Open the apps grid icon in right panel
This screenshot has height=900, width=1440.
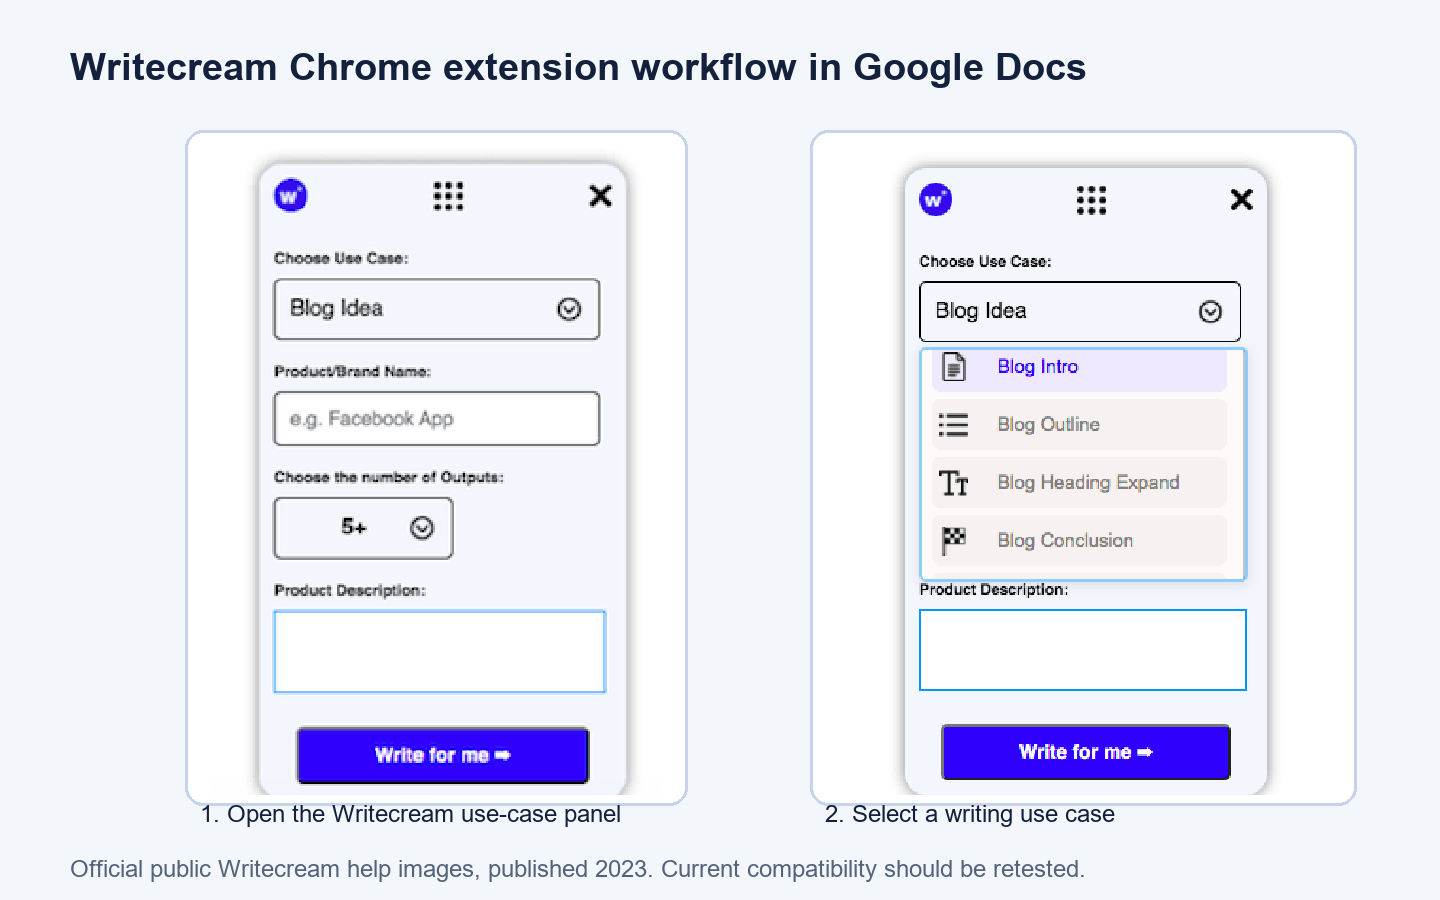1091,200
